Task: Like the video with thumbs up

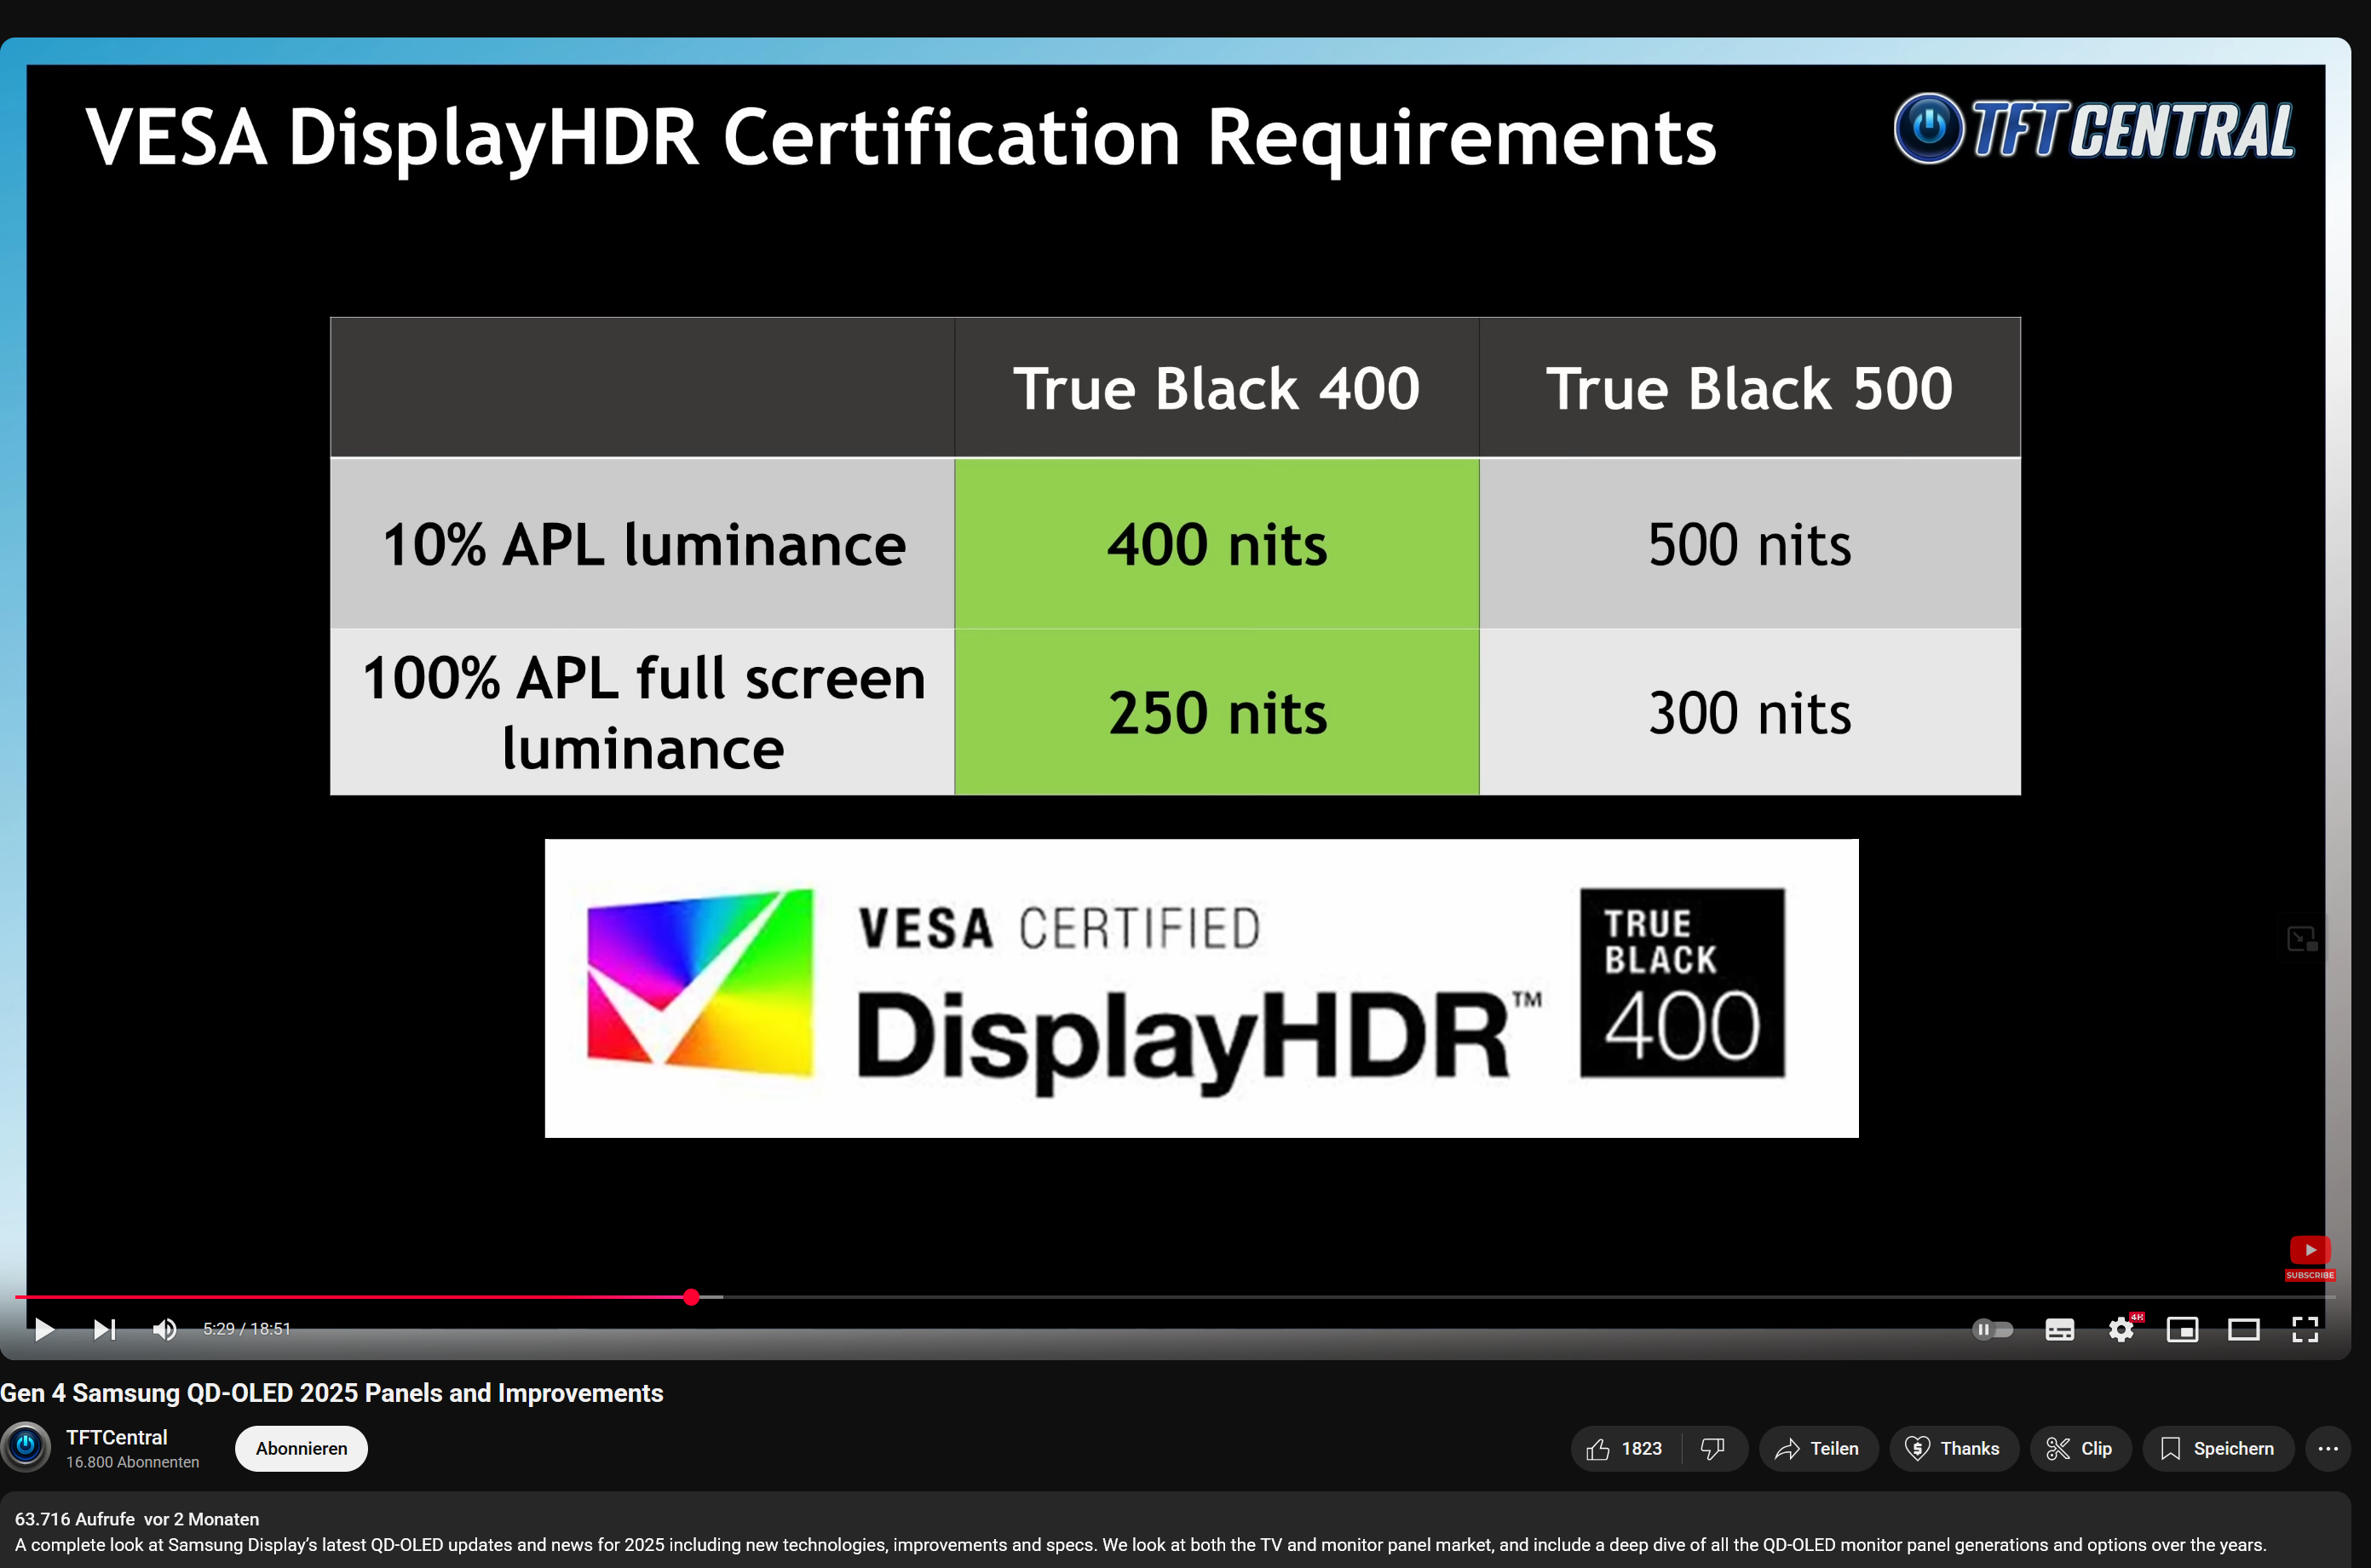Action: (1625, 1449)
